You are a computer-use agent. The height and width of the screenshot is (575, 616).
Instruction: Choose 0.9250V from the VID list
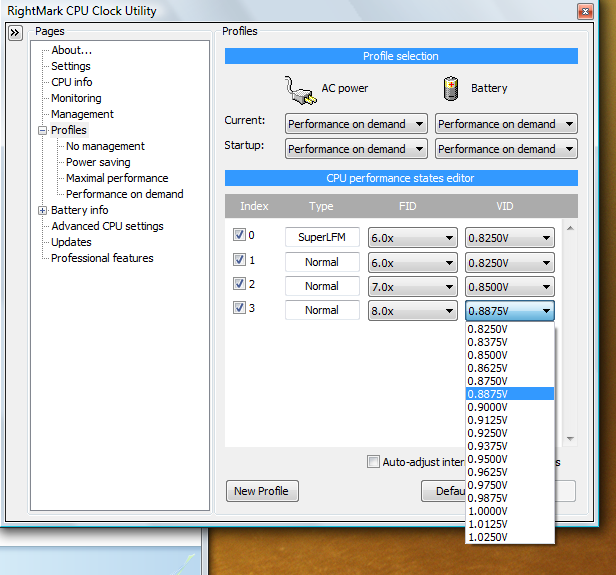click(510, 433)
